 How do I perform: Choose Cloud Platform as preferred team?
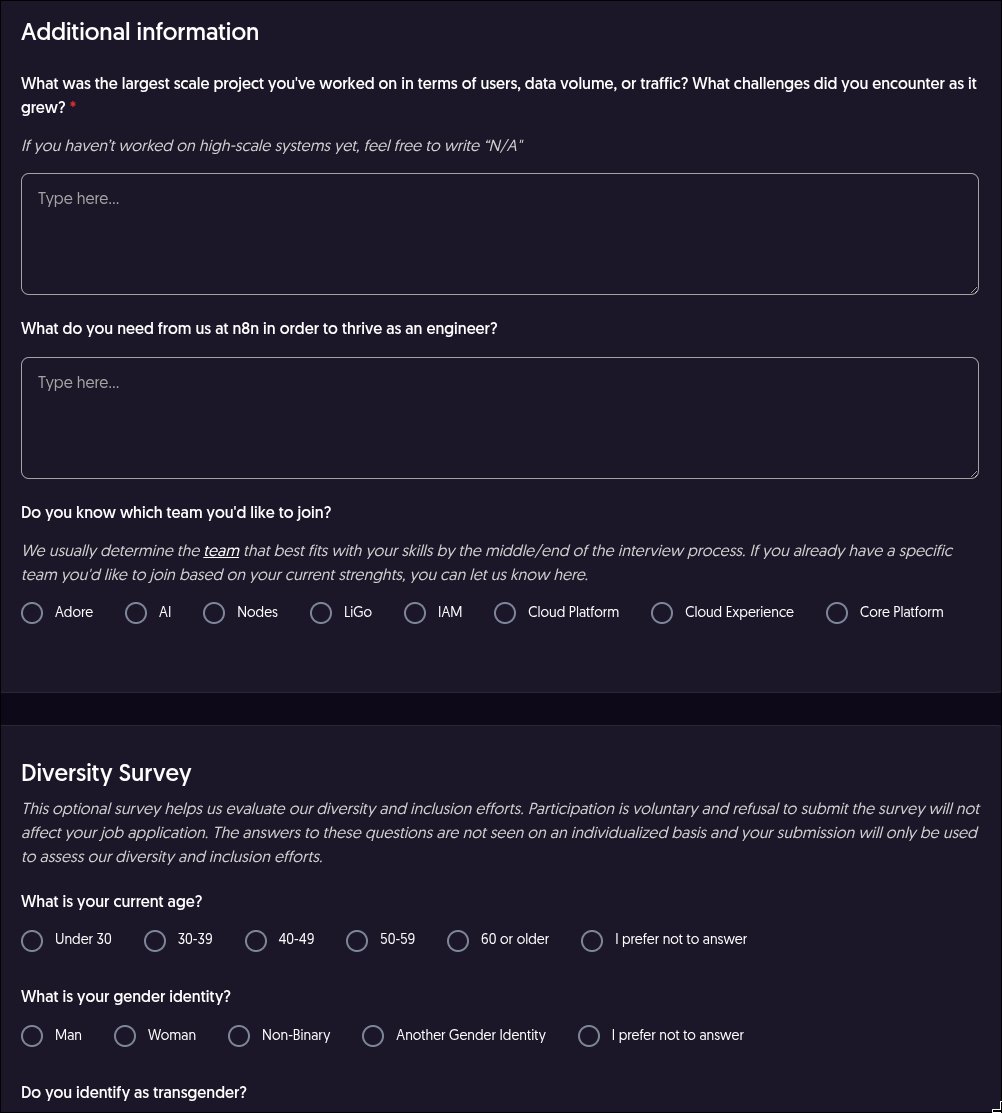[x=505, y=613]
